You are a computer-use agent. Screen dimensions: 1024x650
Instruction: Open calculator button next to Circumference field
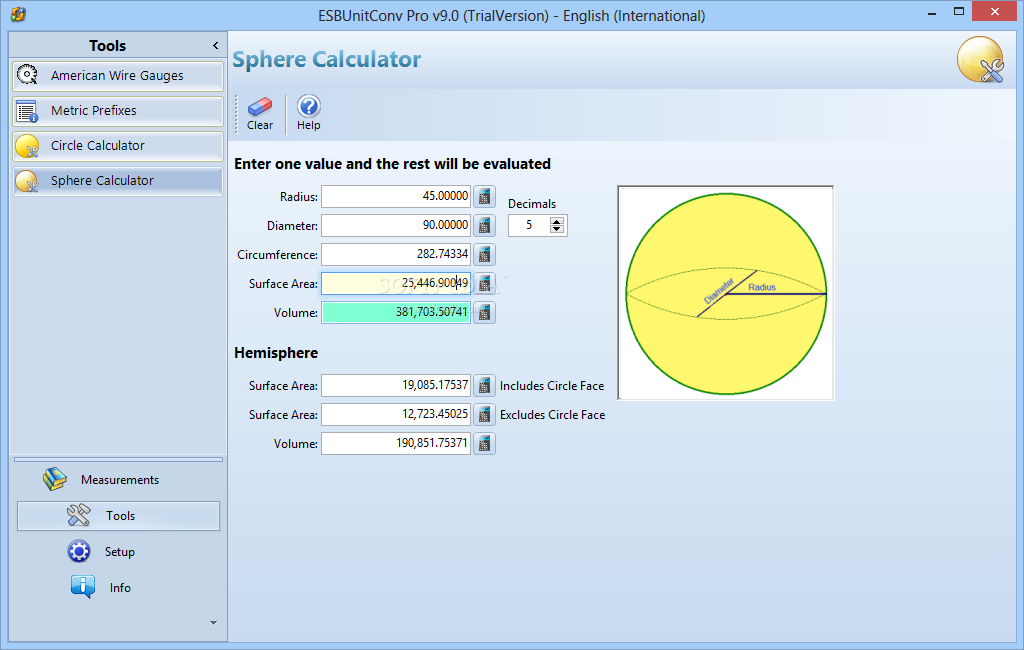point(484,254)
